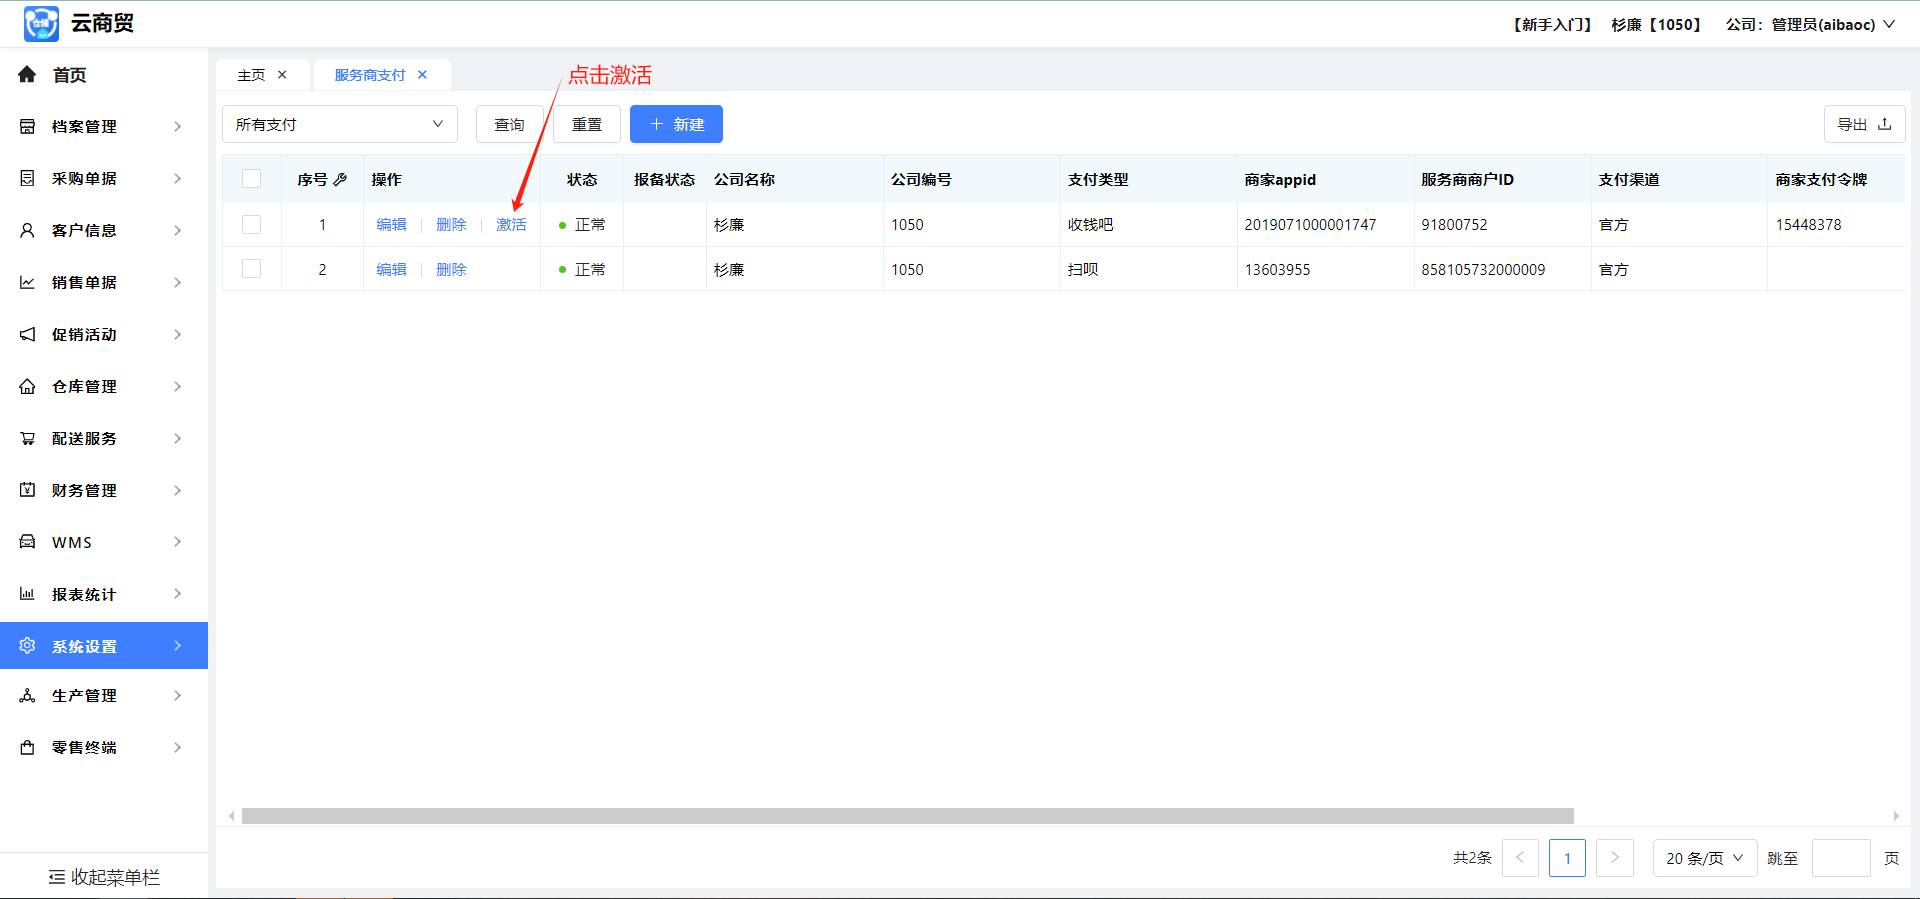Click the home icon beside 首页
Screen dimensions: 1920x899
pyautogui.click(x=27, y=75)
